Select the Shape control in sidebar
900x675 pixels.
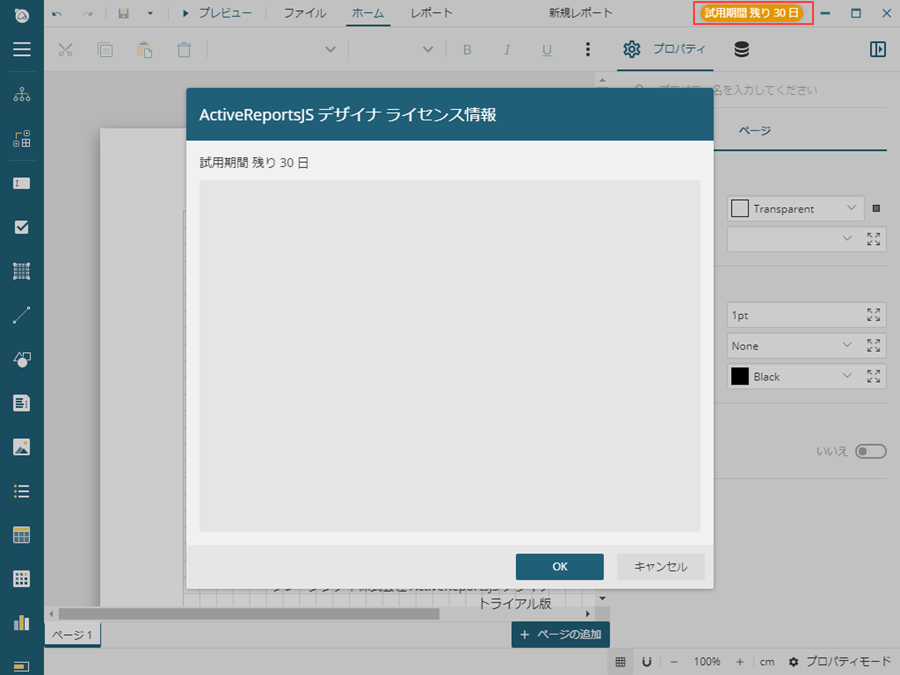(22, 359)
